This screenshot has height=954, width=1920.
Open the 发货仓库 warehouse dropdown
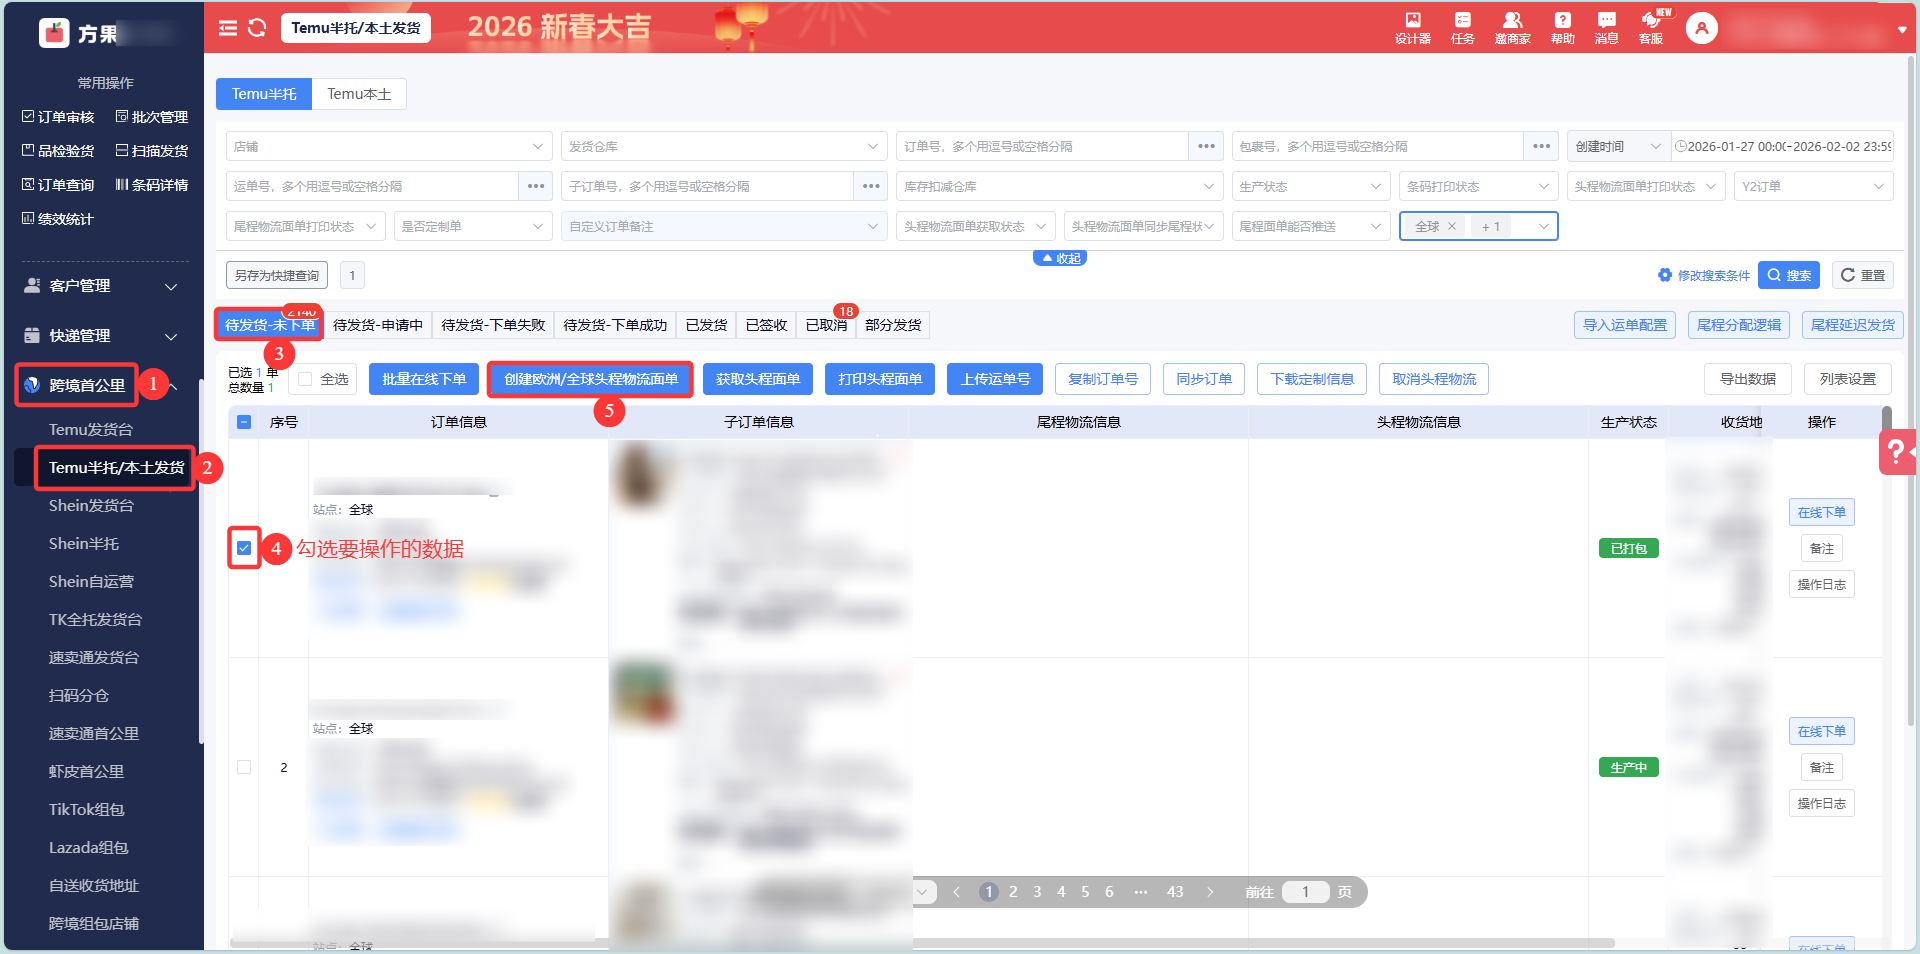tap(724, 146)
